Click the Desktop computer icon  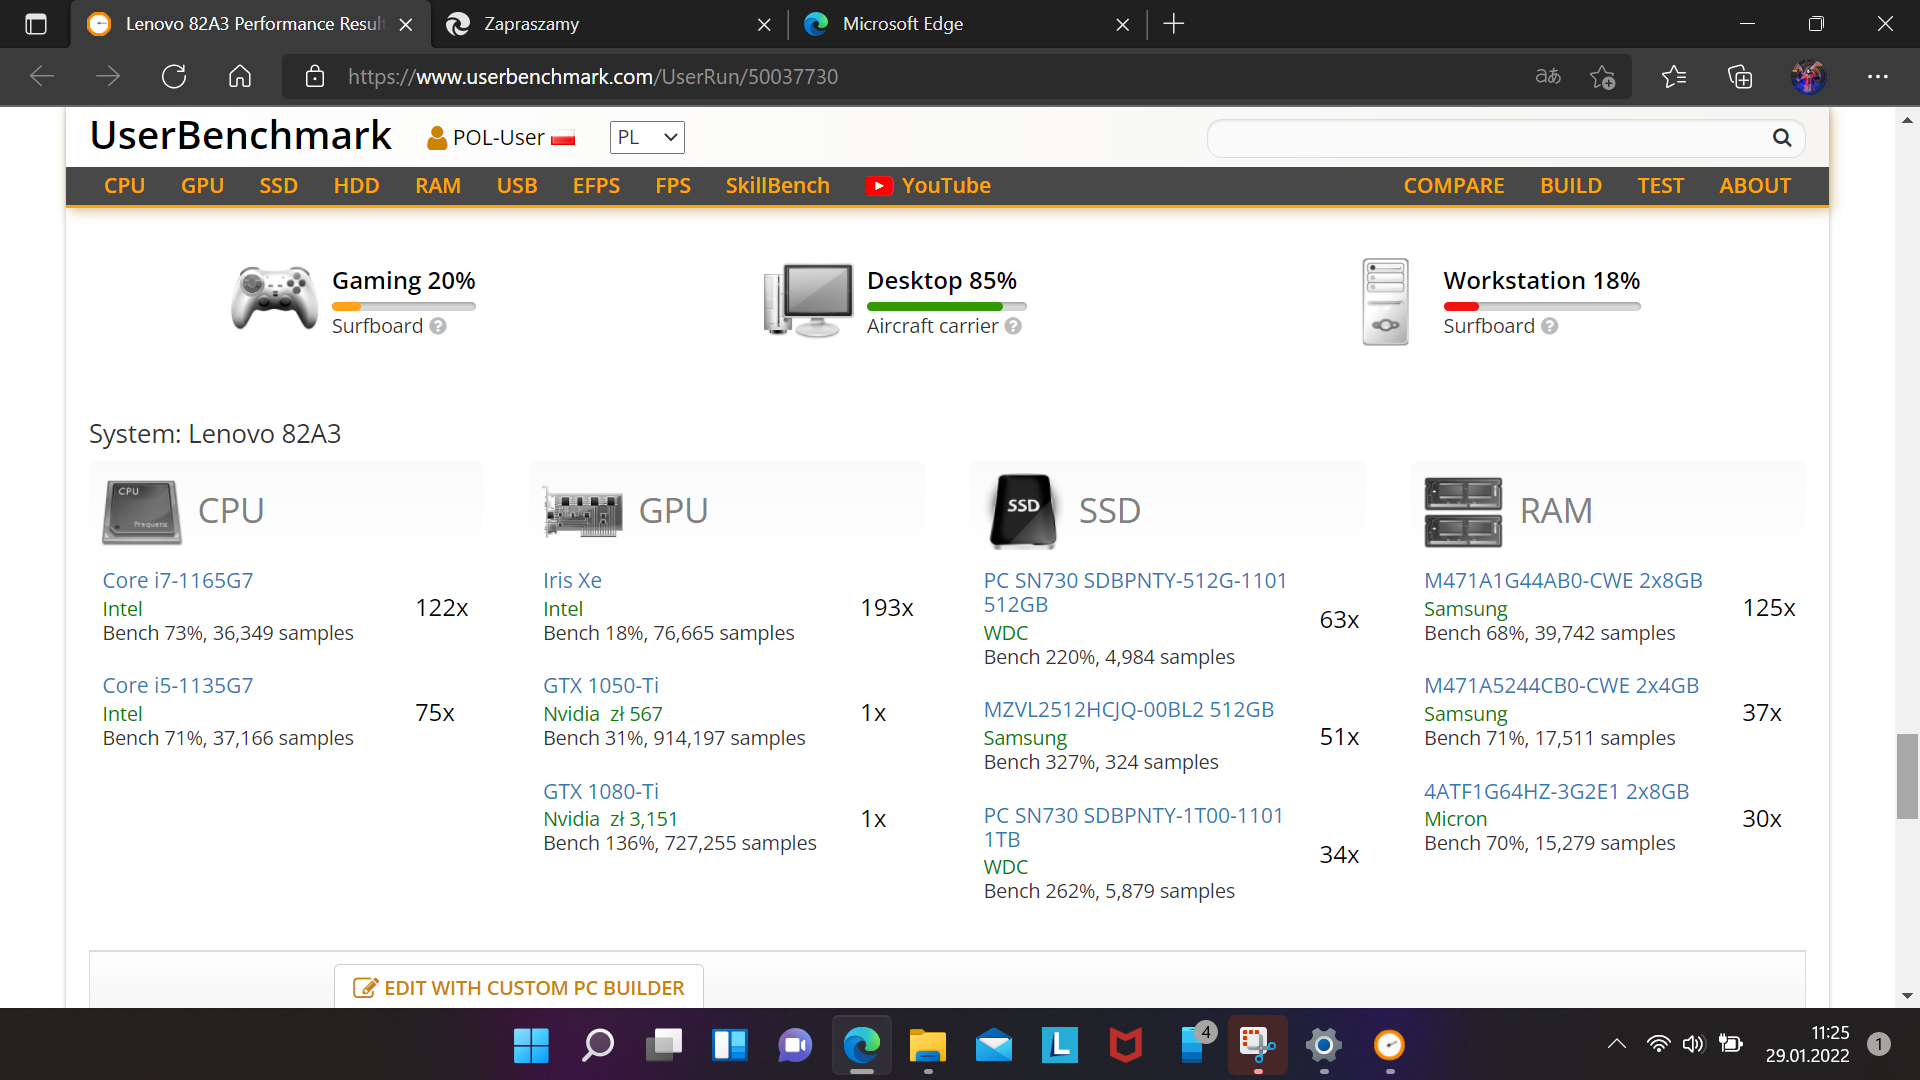pos(808,300)
